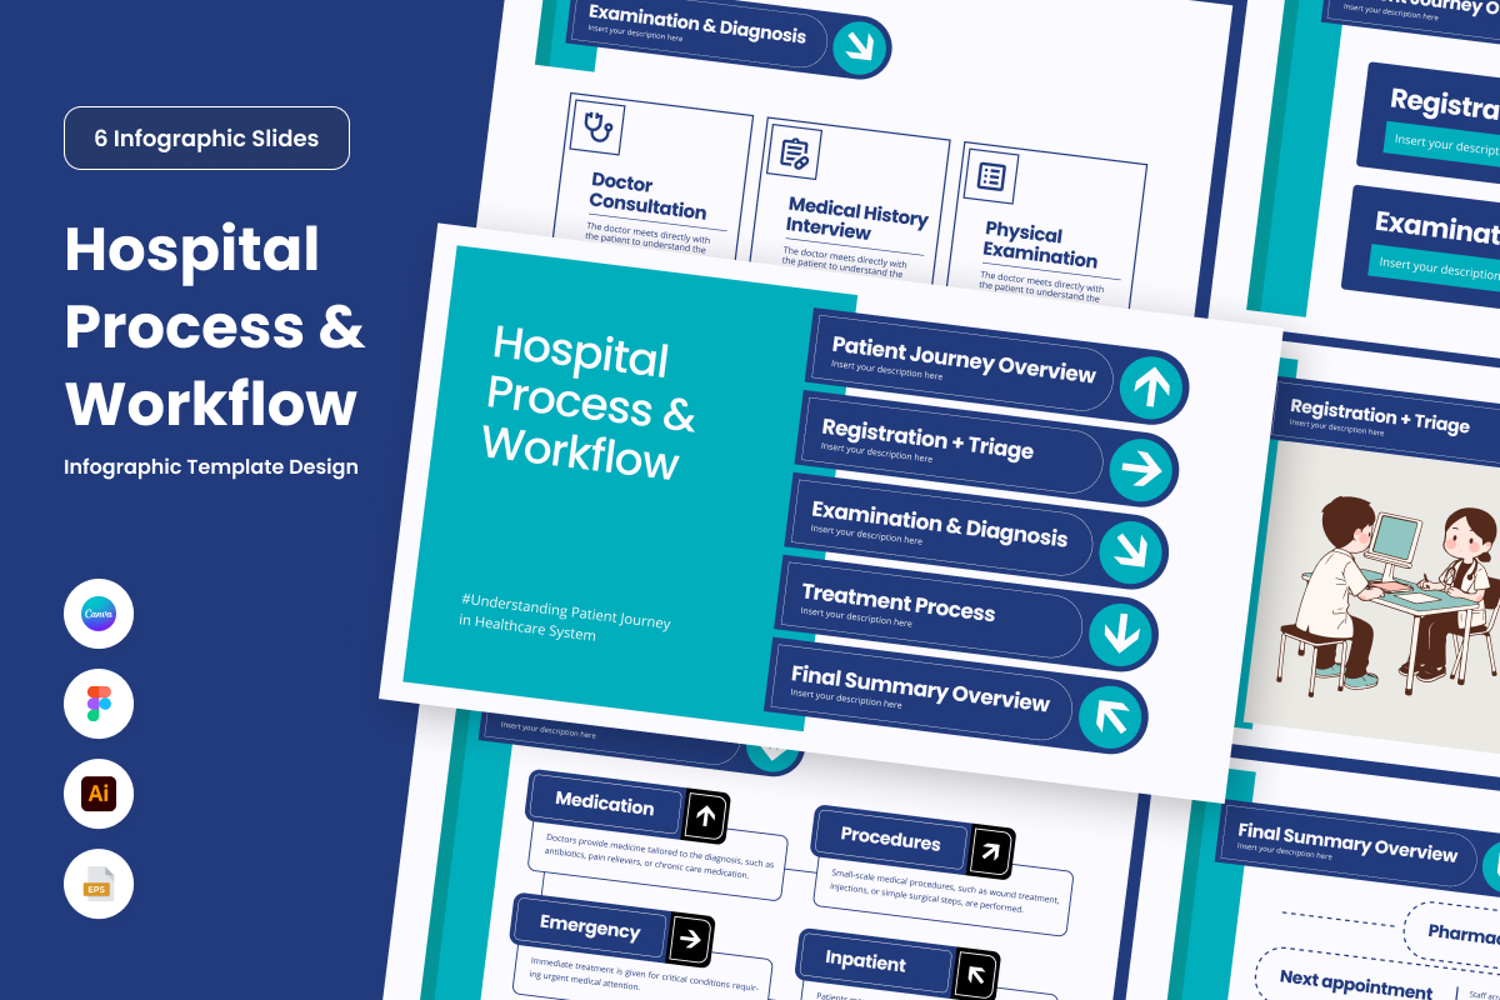Click the diagonal arrow beside Procedures
Viewport: 1500px width, 1000px height.
click(990, 851)
